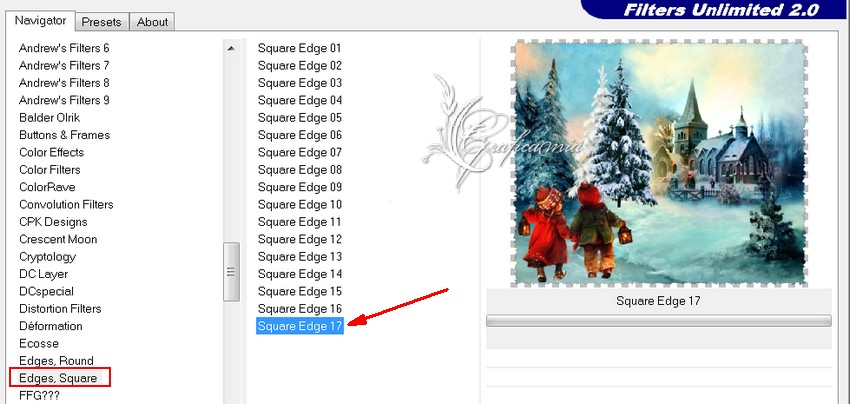Select the Edges, Square filter category
The image size is (850, 404).
(60, 377)
